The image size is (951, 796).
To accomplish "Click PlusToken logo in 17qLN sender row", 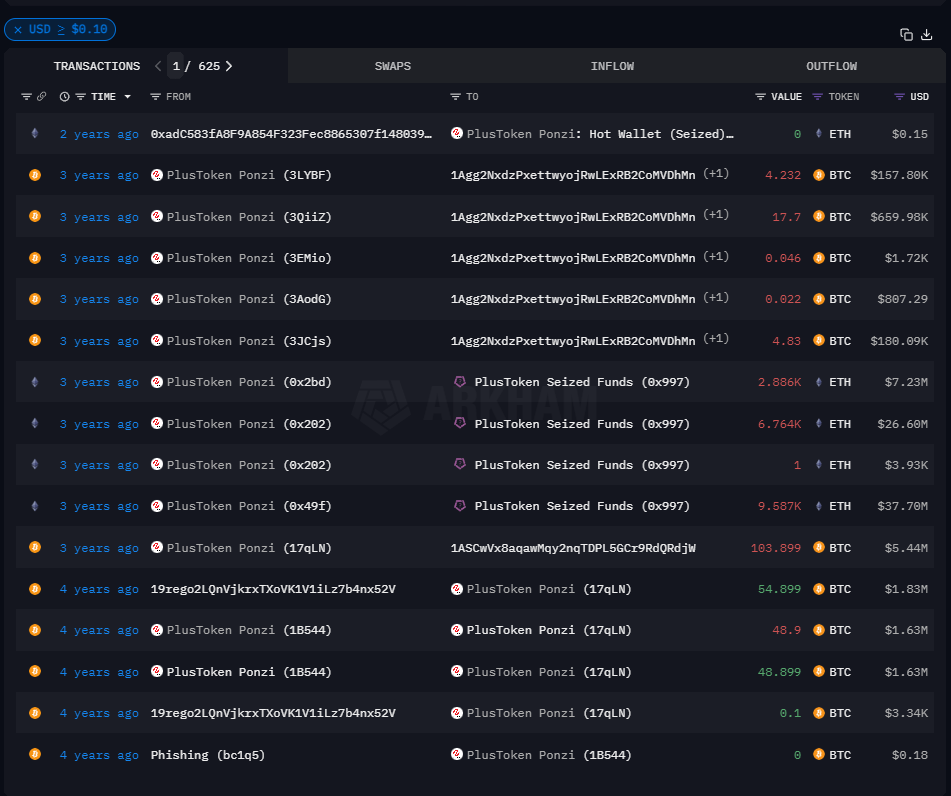I will (156, 547).
